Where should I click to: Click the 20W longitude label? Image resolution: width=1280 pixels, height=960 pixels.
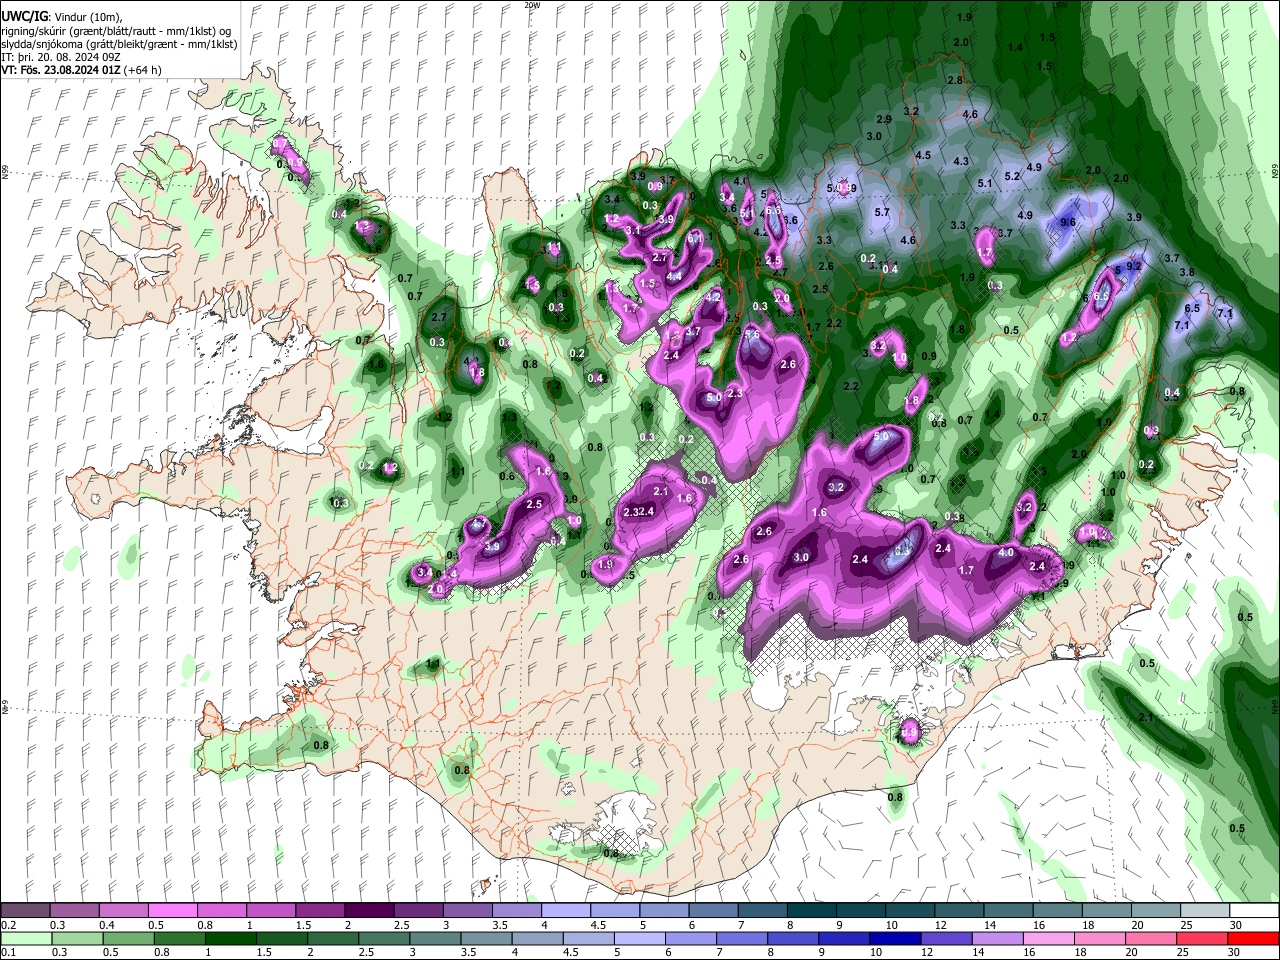click(532, 5)
